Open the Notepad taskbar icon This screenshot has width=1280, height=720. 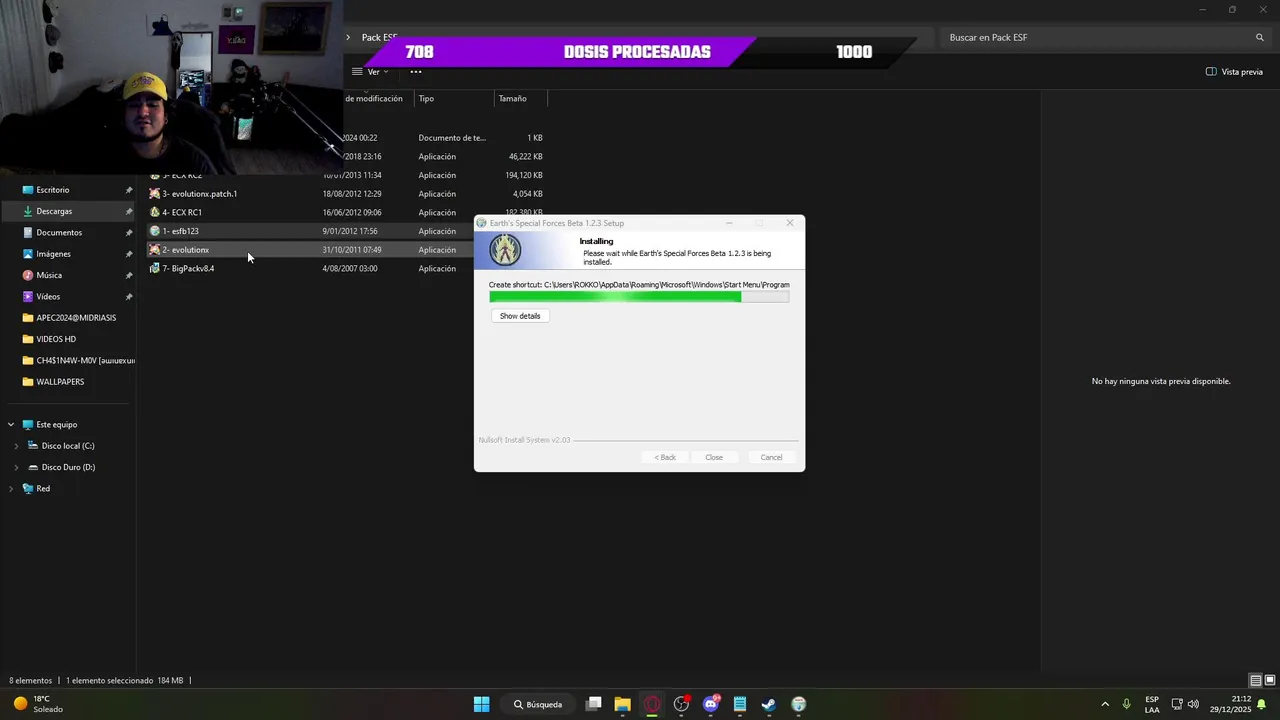[740, 704]
